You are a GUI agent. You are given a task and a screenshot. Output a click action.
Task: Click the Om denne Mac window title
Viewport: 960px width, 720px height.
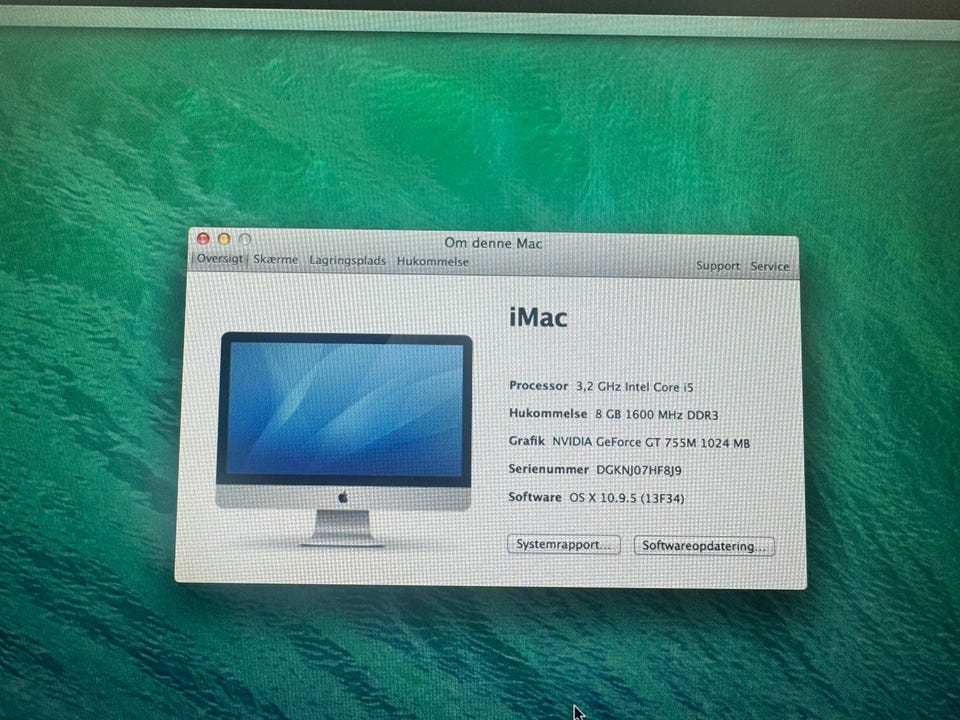pos(493,243)
